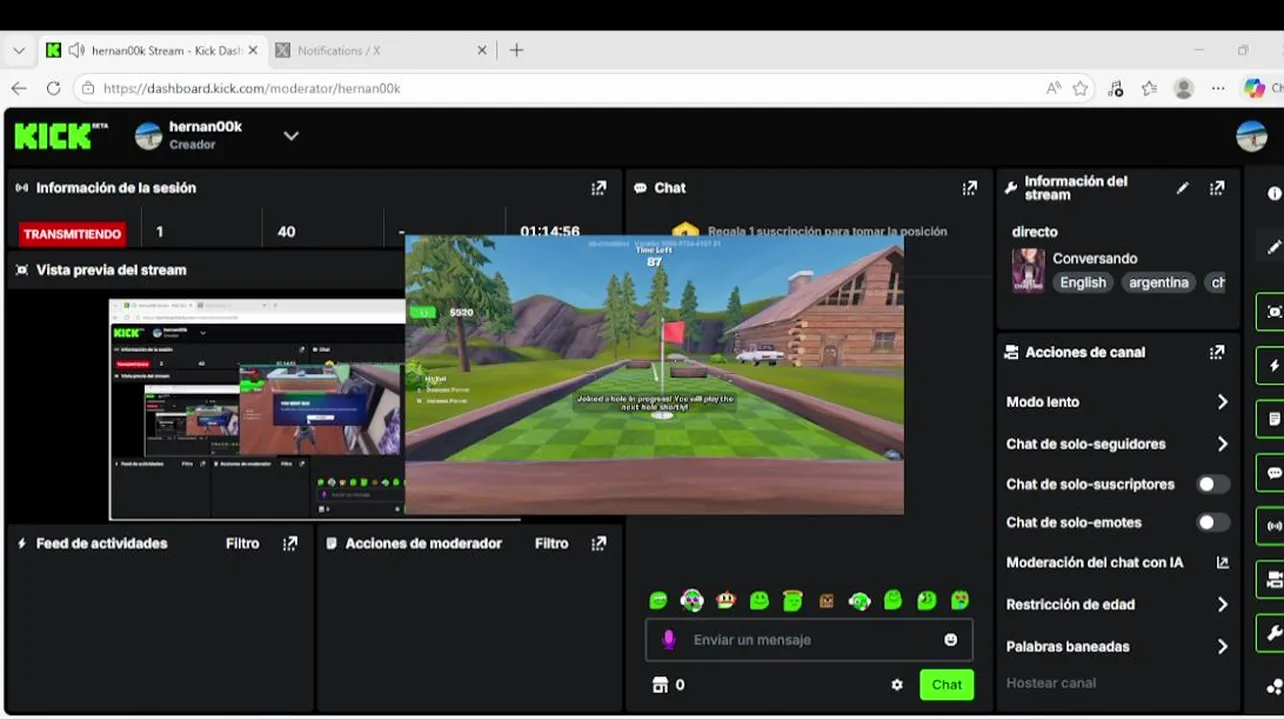This screenshot has width=1284, height=720.
Task: Toggle Chat de solo-emotes switch
Action: pyautogui.click(x=1213, y=522)
